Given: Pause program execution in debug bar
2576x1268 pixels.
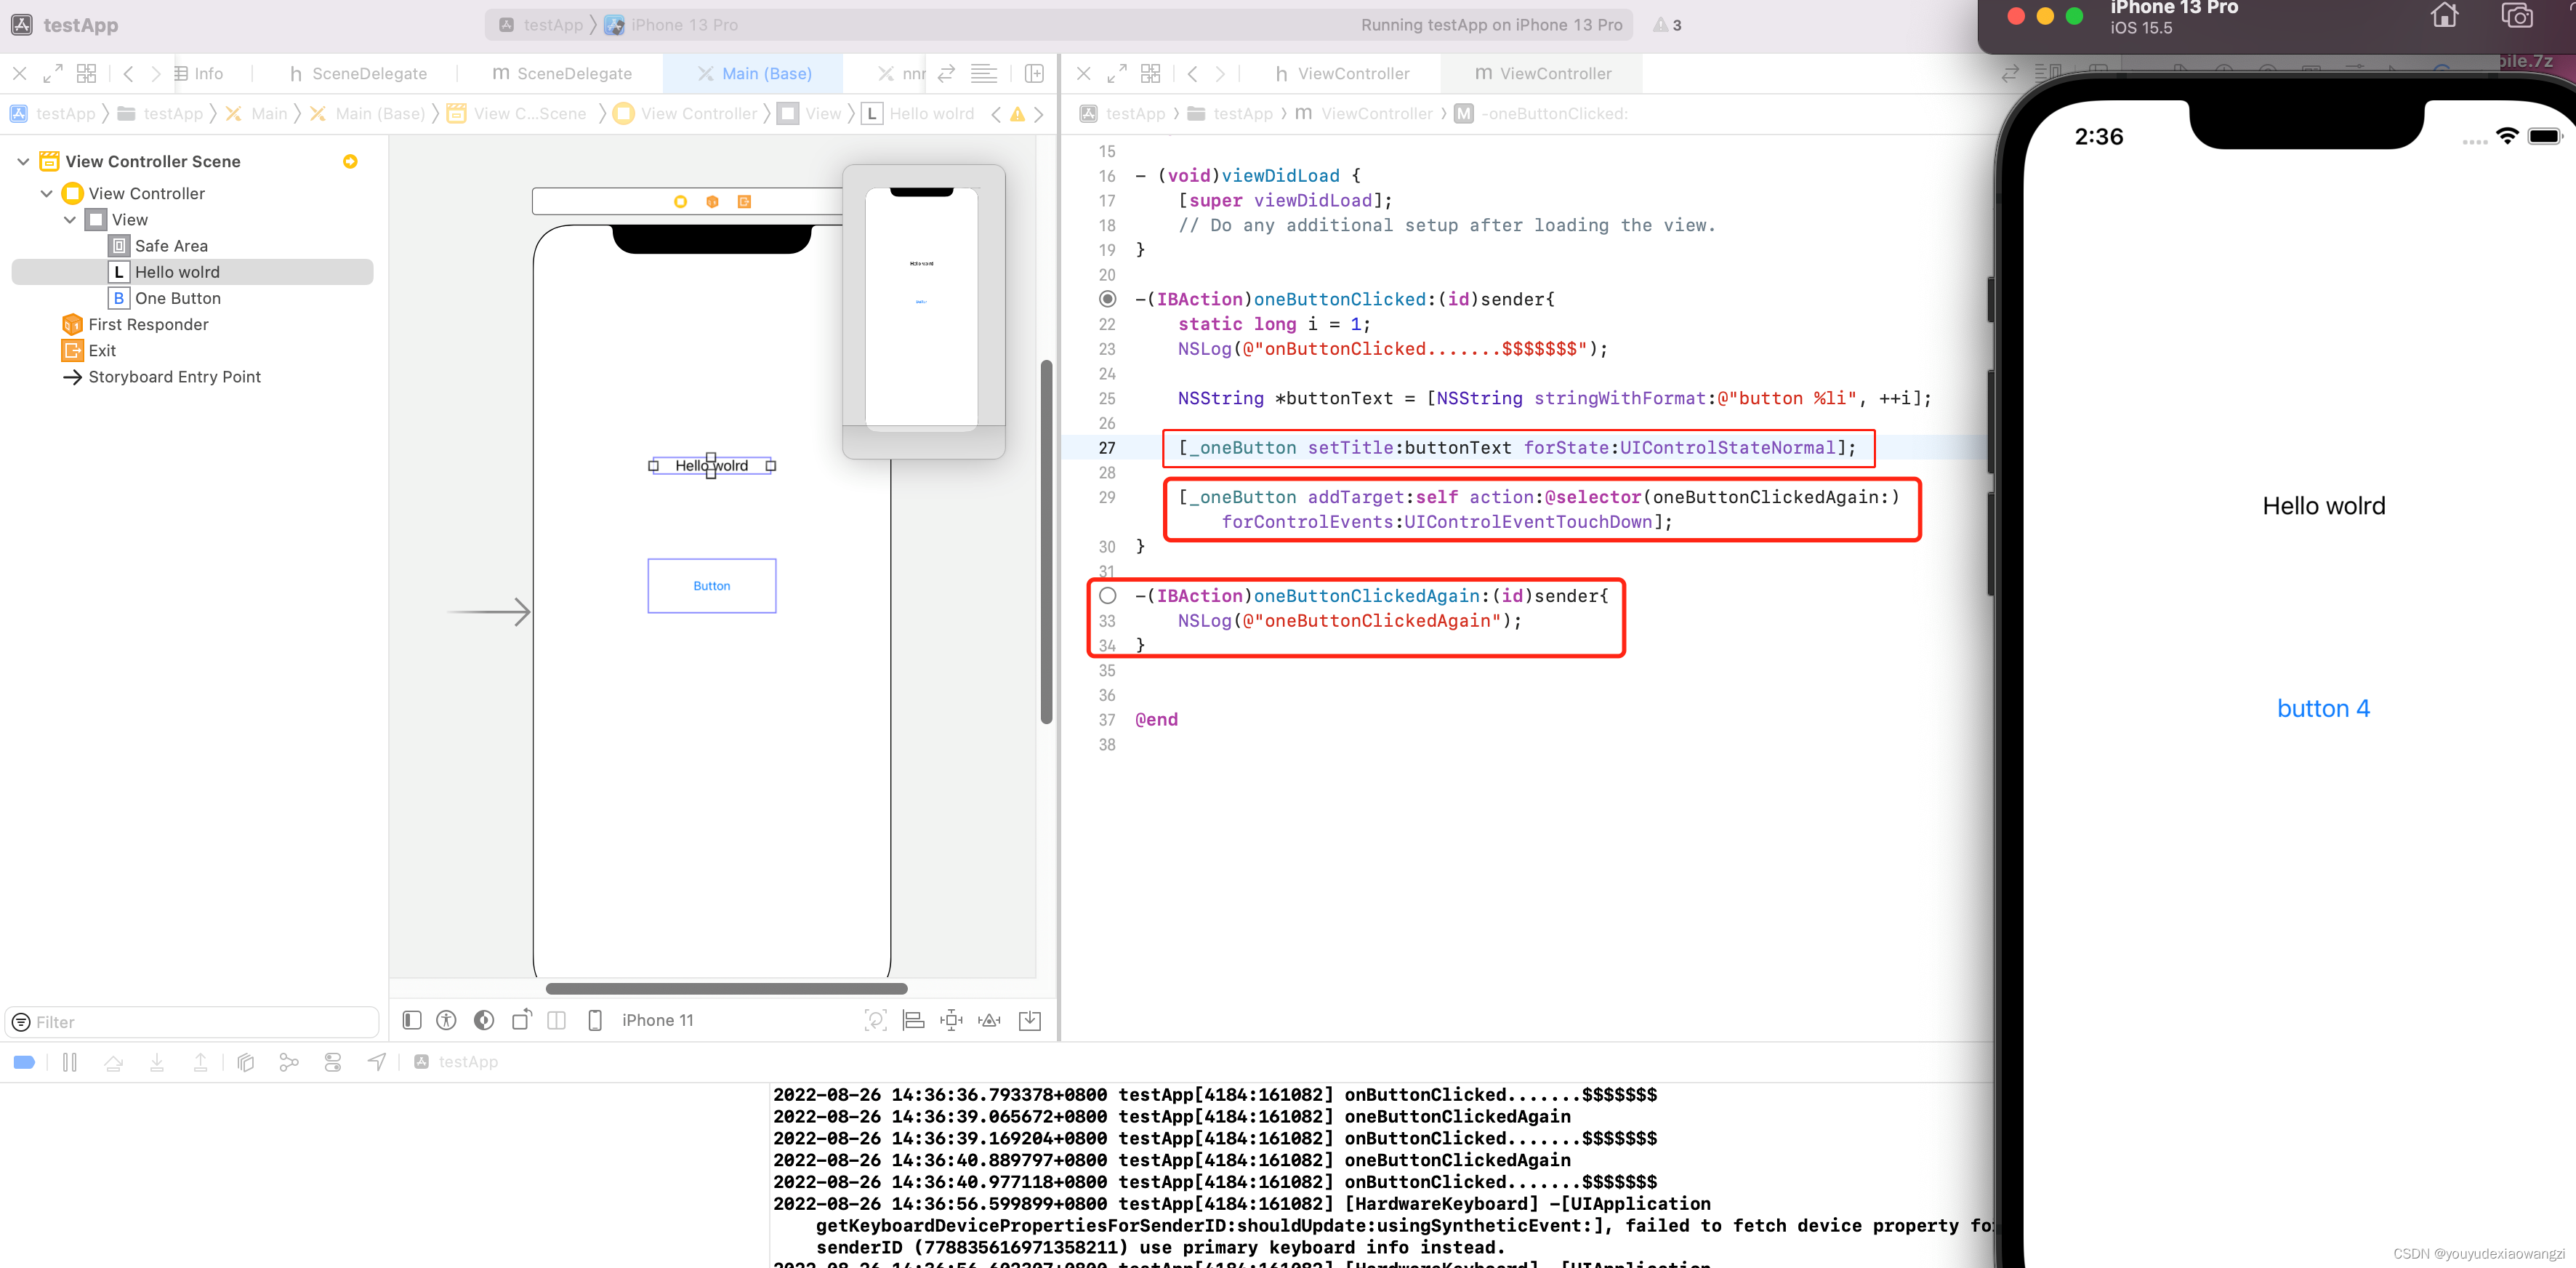Looking at the screenshot, I should (69, 1062).
